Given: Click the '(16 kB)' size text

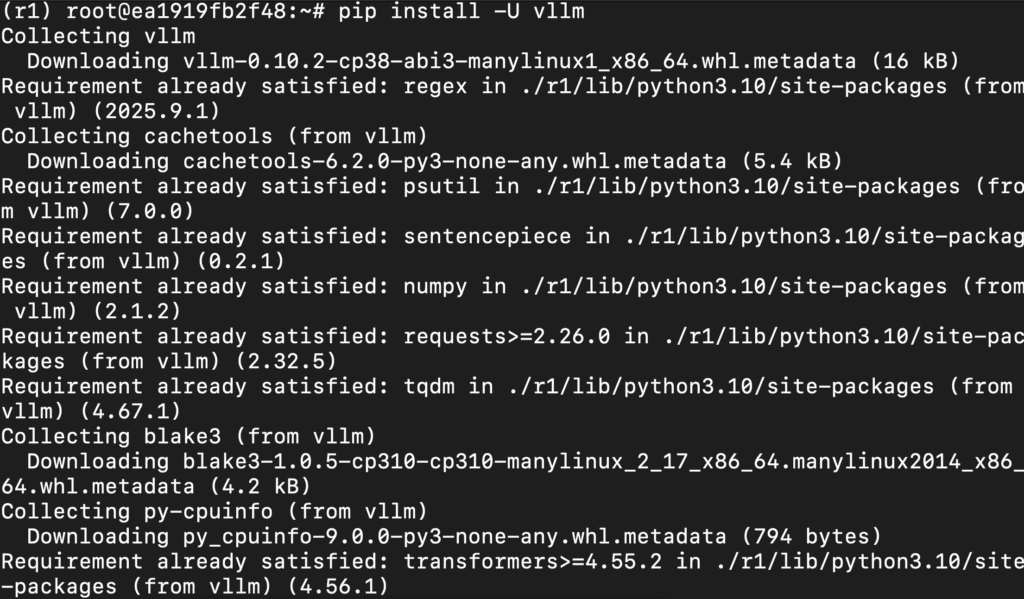Looking at the screenshot, I should tap(916, 61).
